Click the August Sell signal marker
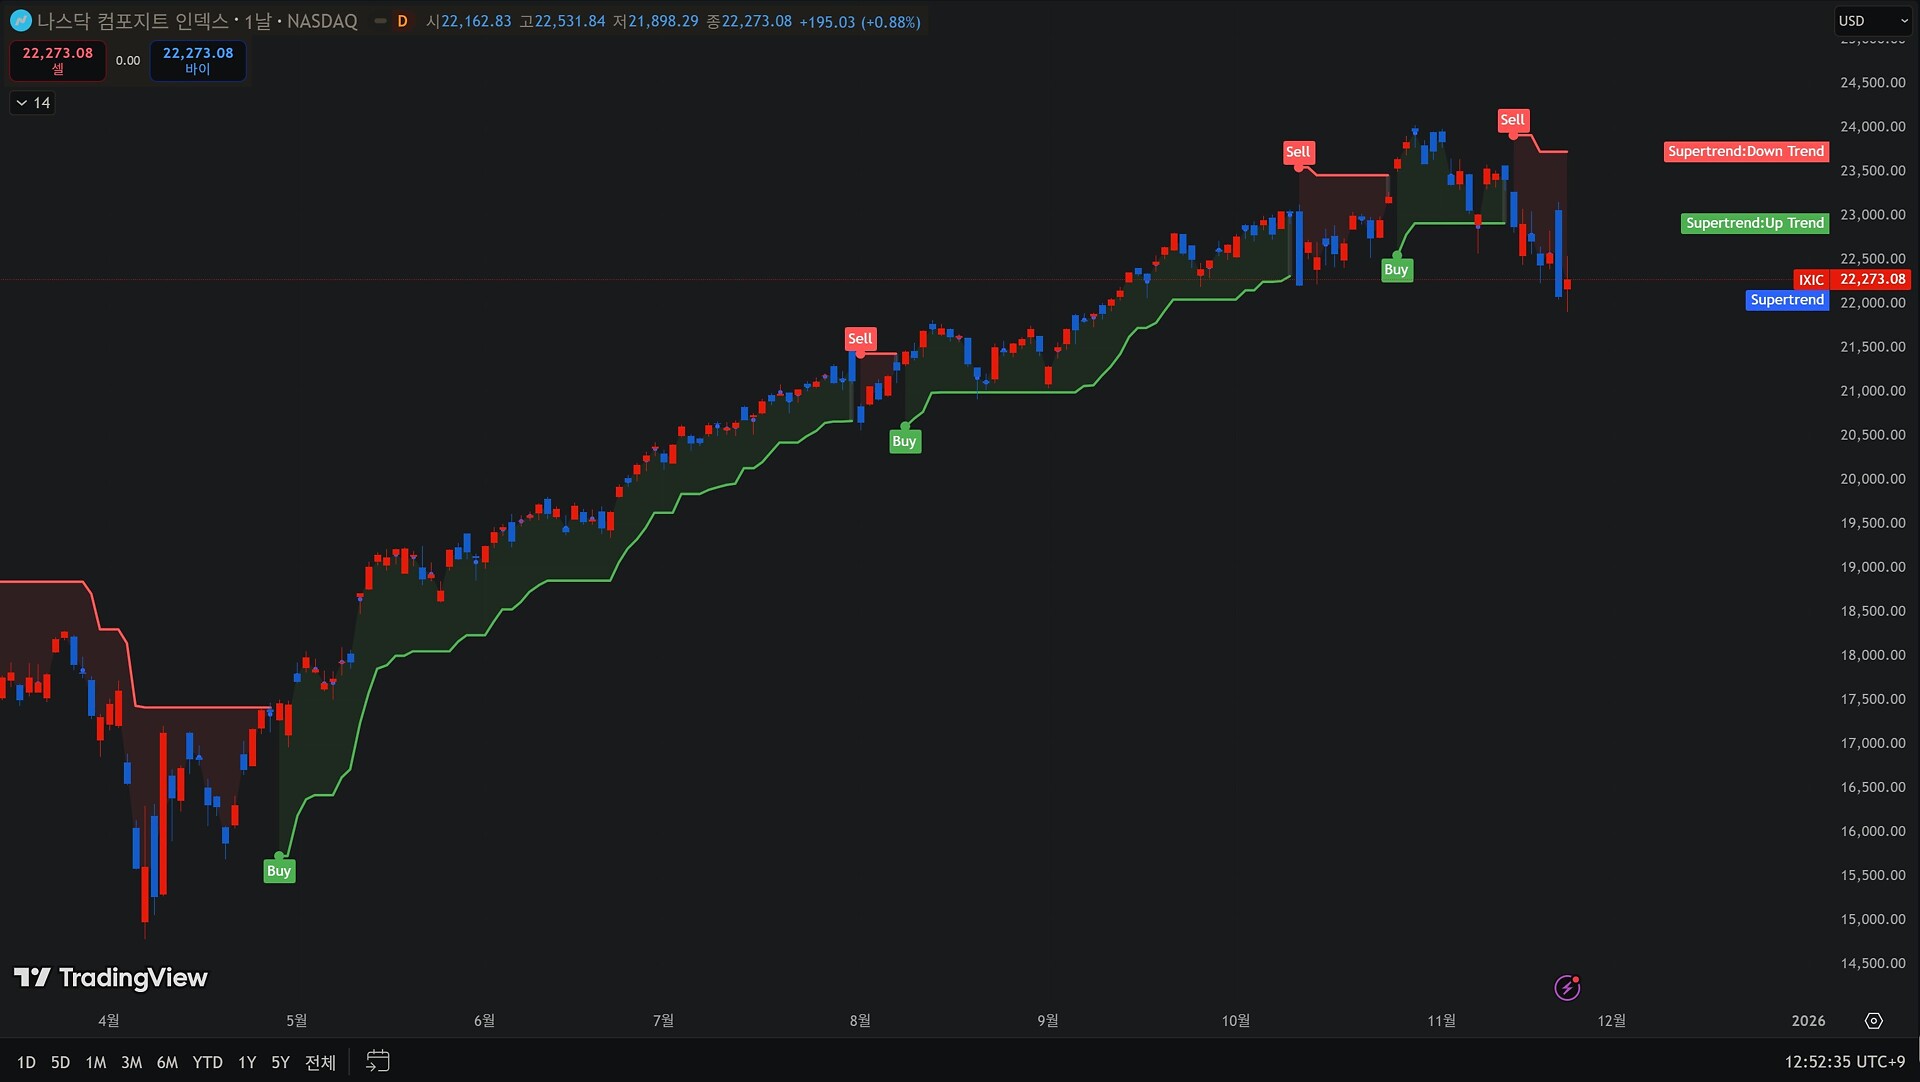The height and width of the screenshot is (1082, 1920). 860,338
